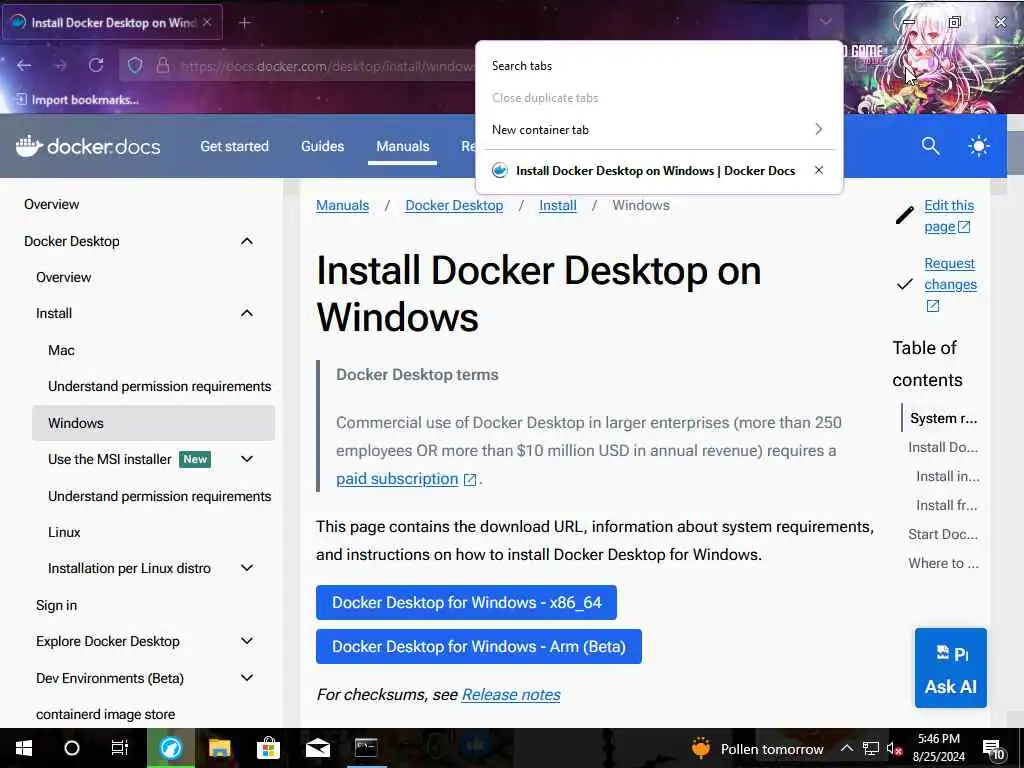Screen dimensions: 1024x768
Task: Jump to System r... contents entry
Action: (x=943, y=419)
